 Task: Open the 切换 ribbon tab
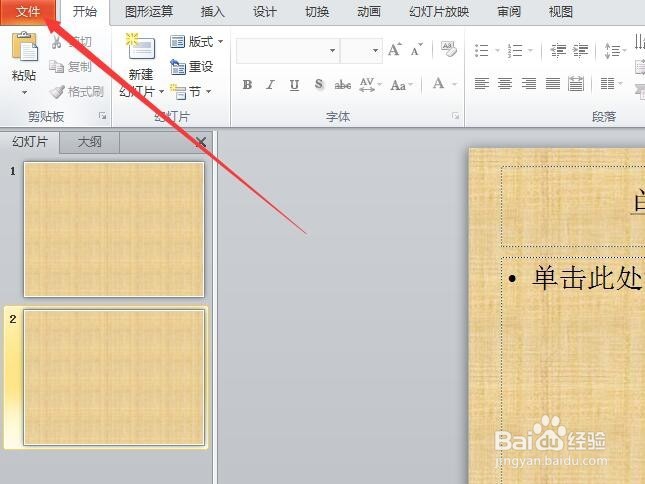(x=317, y=12)
